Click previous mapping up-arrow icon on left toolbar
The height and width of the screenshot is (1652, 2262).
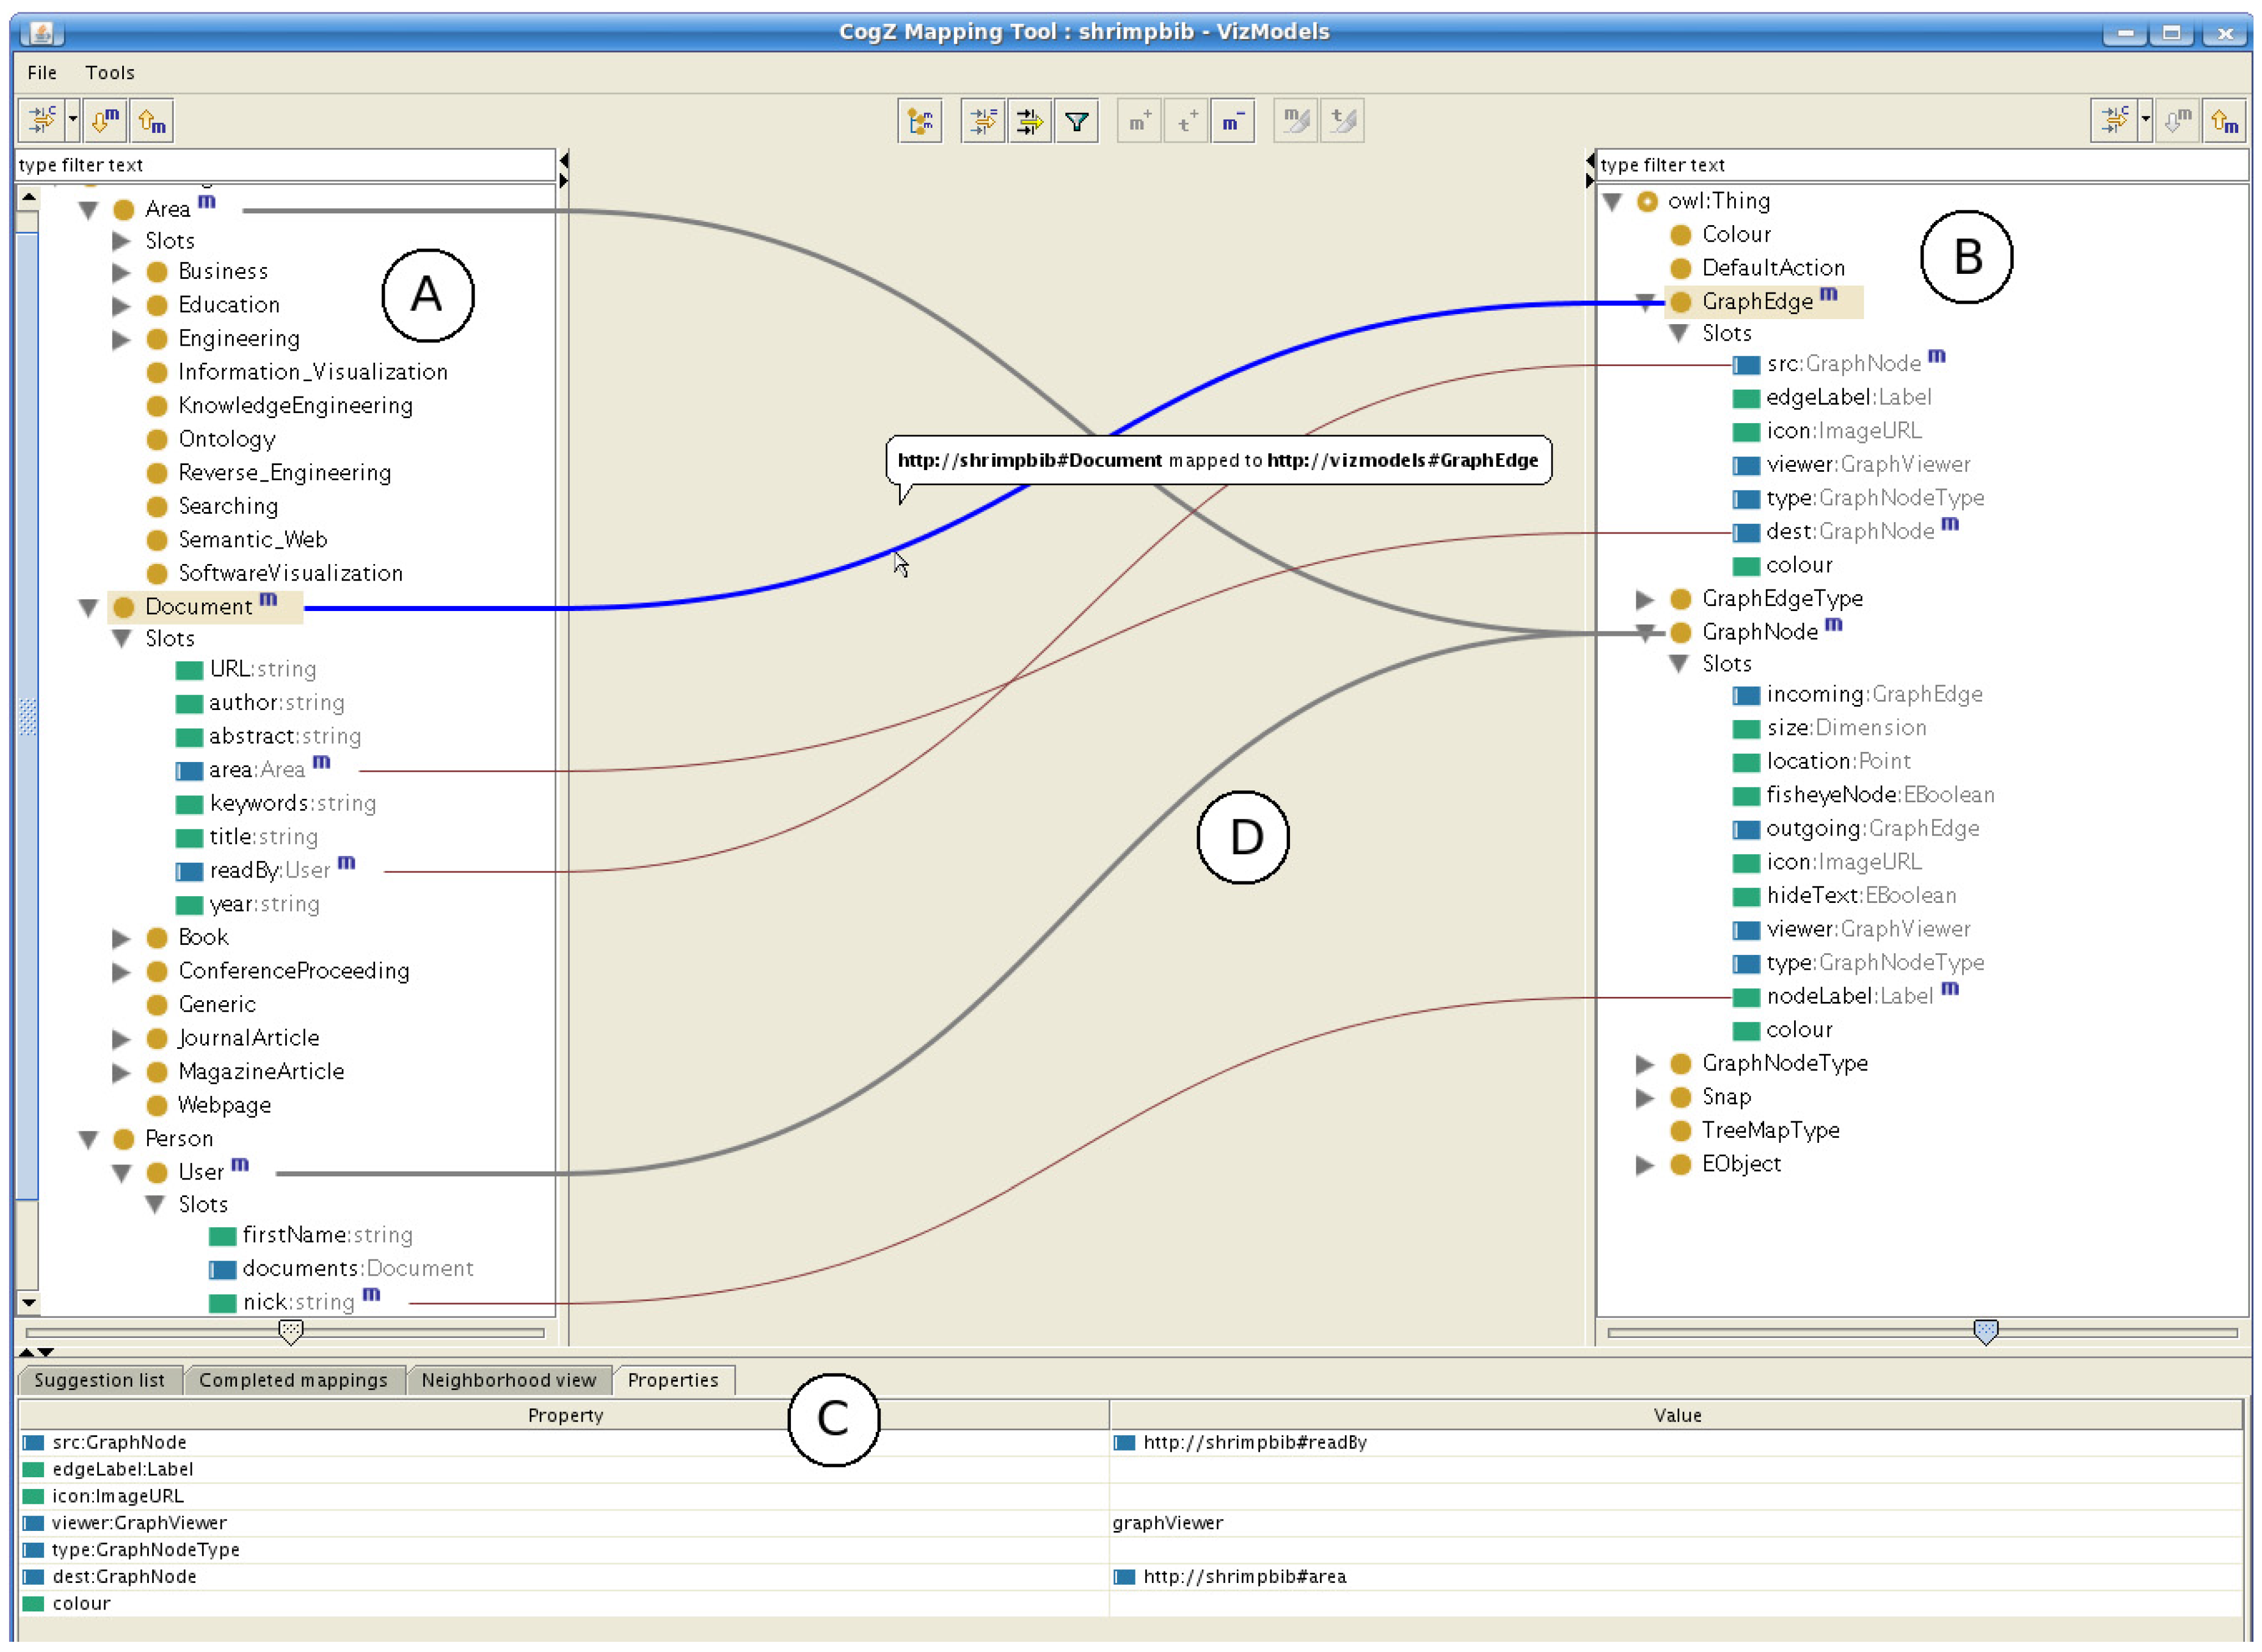click(x=152, y=121)
